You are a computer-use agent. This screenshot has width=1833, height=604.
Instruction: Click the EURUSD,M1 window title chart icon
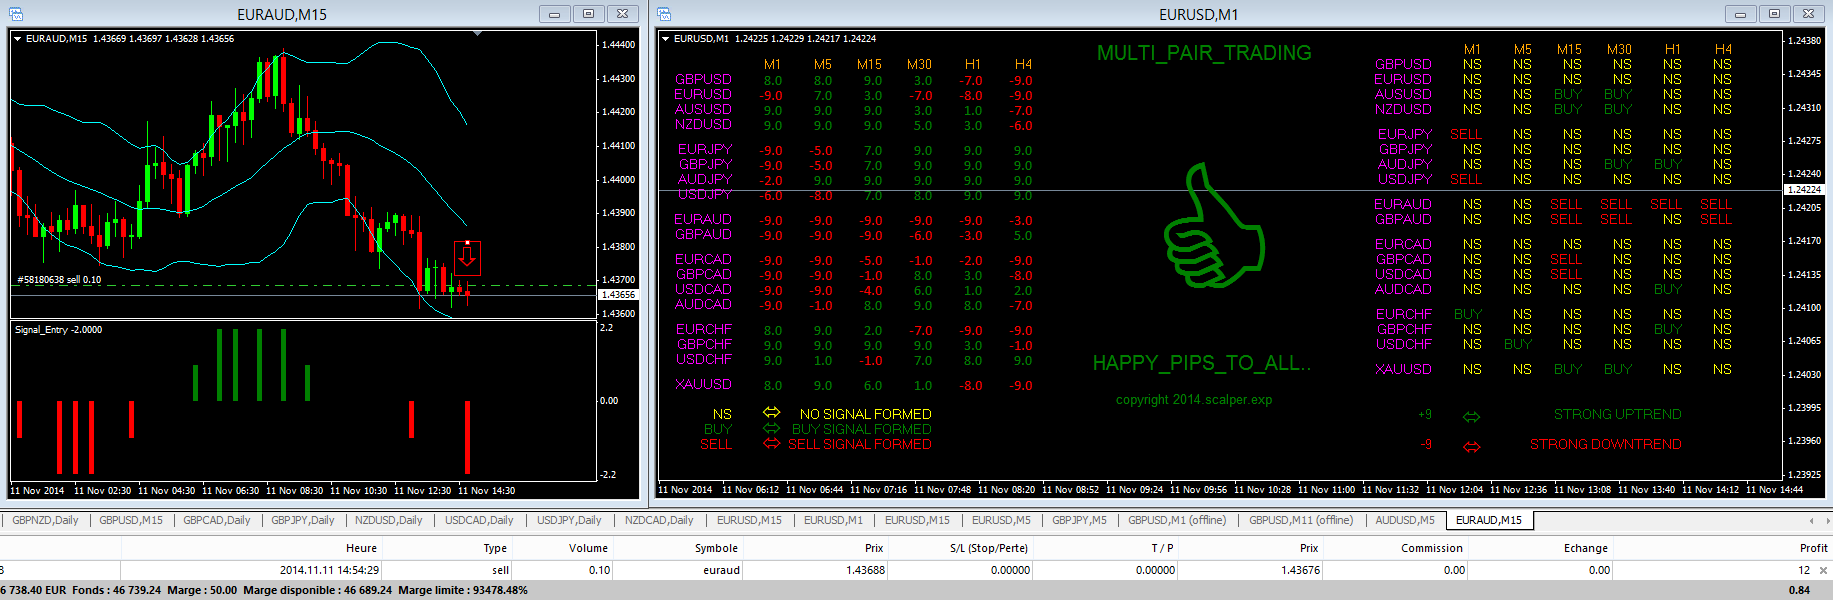click(x=664, y=14)
